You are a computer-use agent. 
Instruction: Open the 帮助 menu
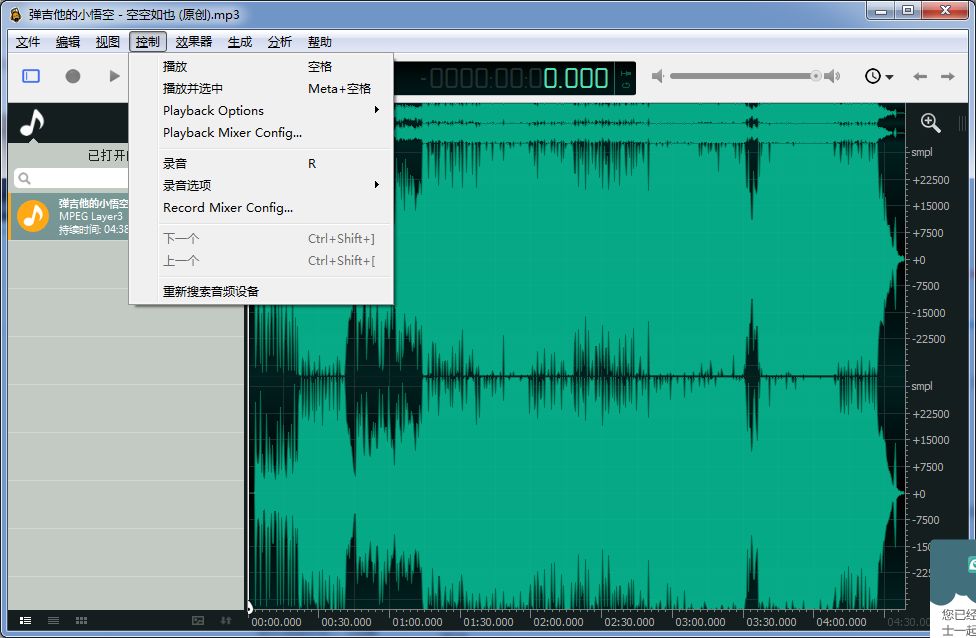[x=319, y=42]
